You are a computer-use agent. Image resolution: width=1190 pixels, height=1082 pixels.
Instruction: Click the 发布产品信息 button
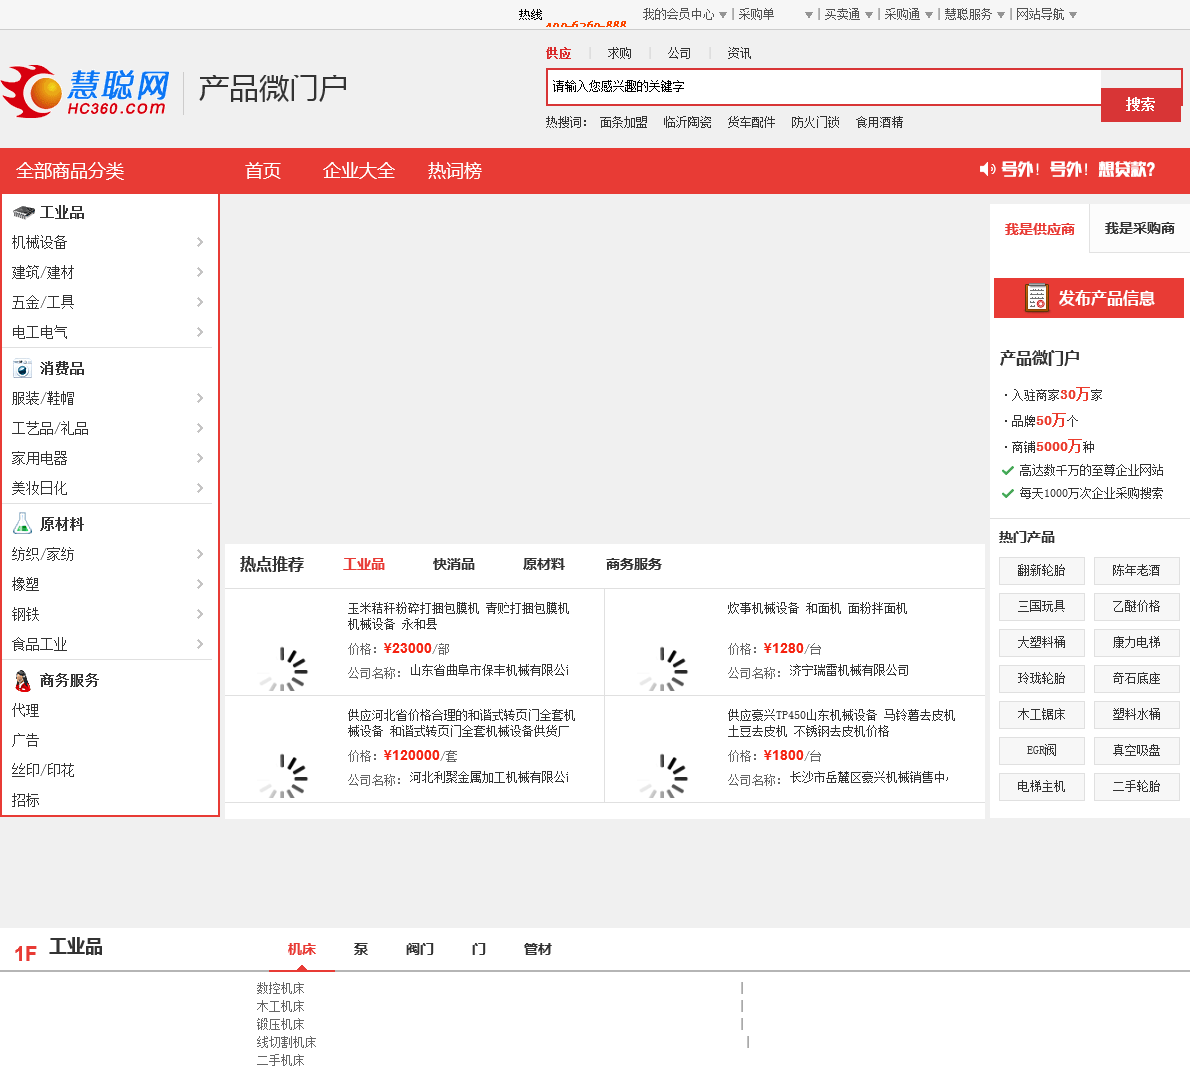pos(1089,297)
